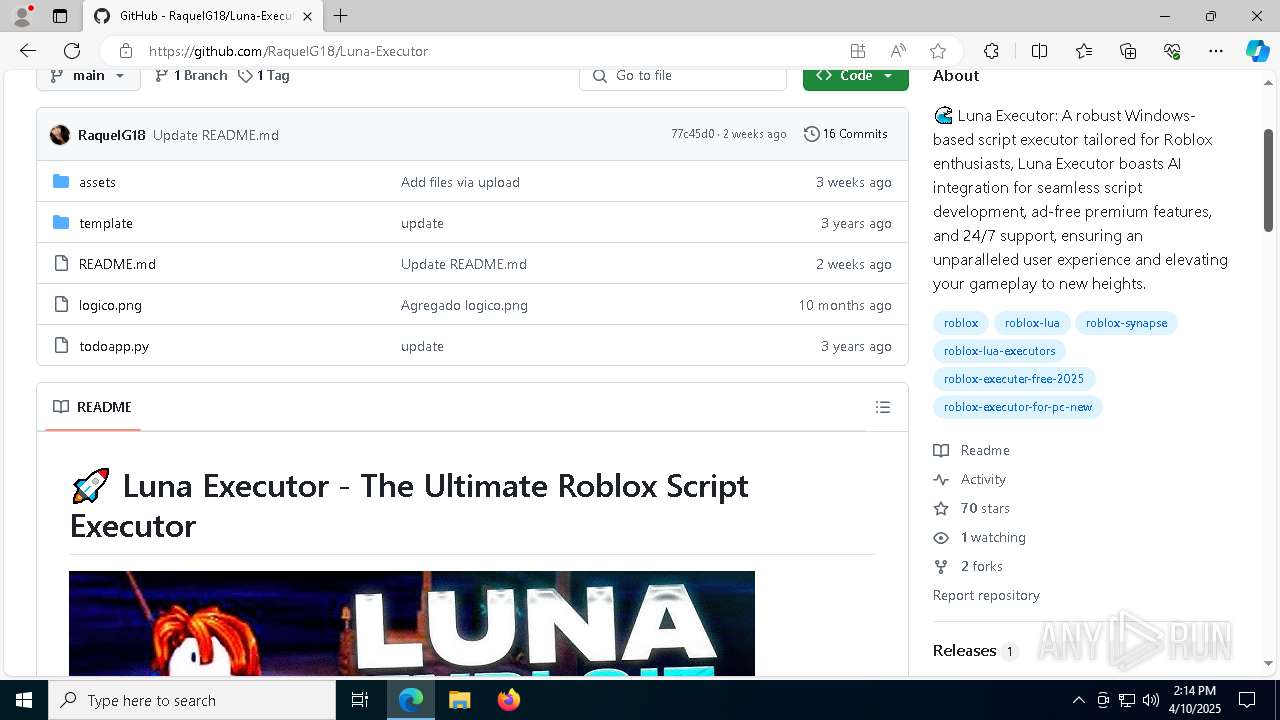The height and width of the screenshot is (720, 1280).
Task: Click the volume speaker tray icon
Action: tap(1151, 700)
